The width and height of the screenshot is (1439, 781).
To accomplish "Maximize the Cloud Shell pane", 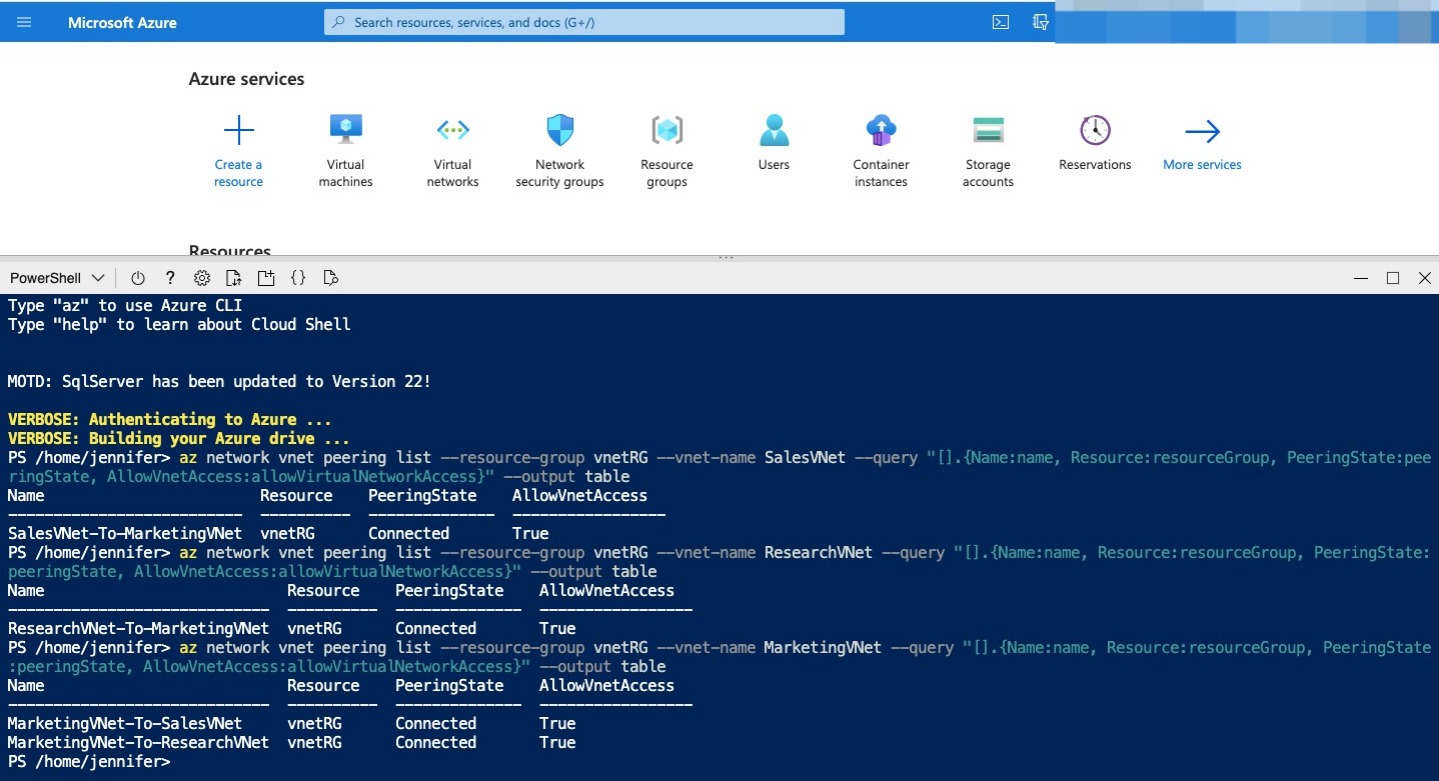I will [1393, 279].
